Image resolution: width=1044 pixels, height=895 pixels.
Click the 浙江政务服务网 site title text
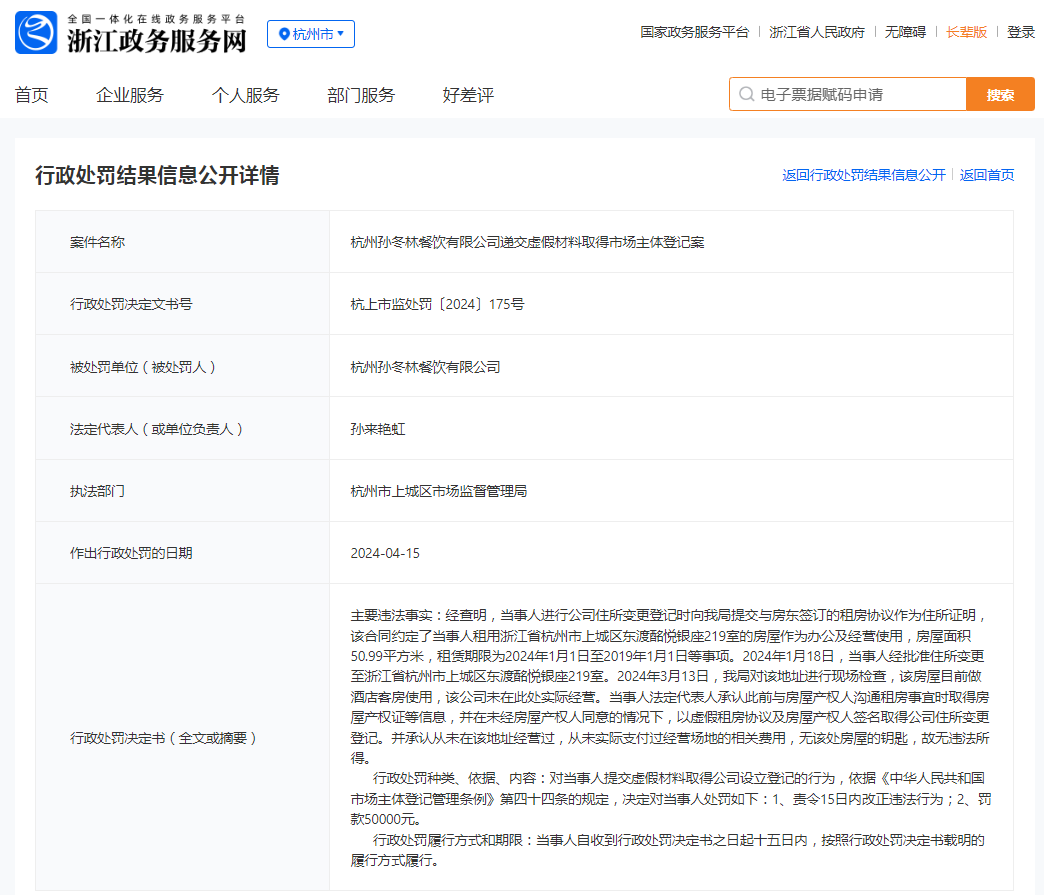click(x=156, y=41)
